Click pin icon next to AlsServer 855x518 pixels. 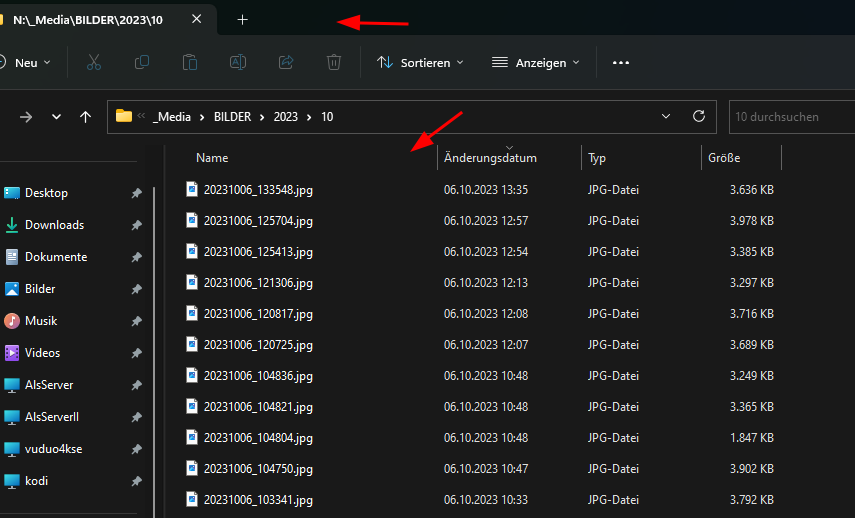click(x=136, y=385)
